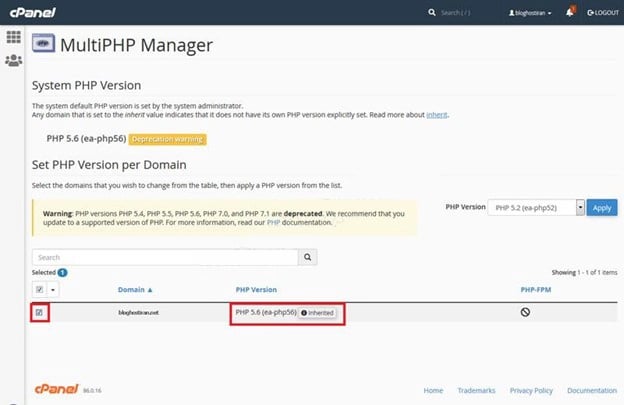Open the footer Home link
The height and width of the screenshot is (405, 624).
coord(433,391)
